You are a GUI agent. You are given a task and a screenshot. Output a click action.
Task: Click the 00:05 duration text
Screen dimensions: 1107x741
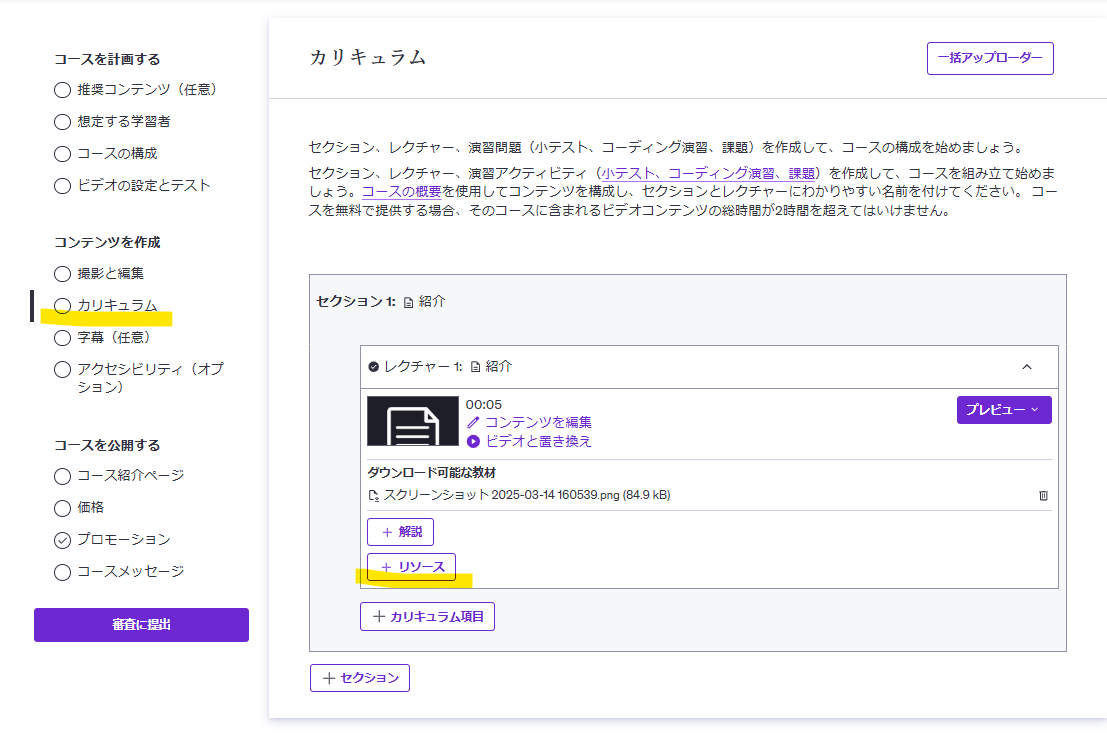[484, 404]
